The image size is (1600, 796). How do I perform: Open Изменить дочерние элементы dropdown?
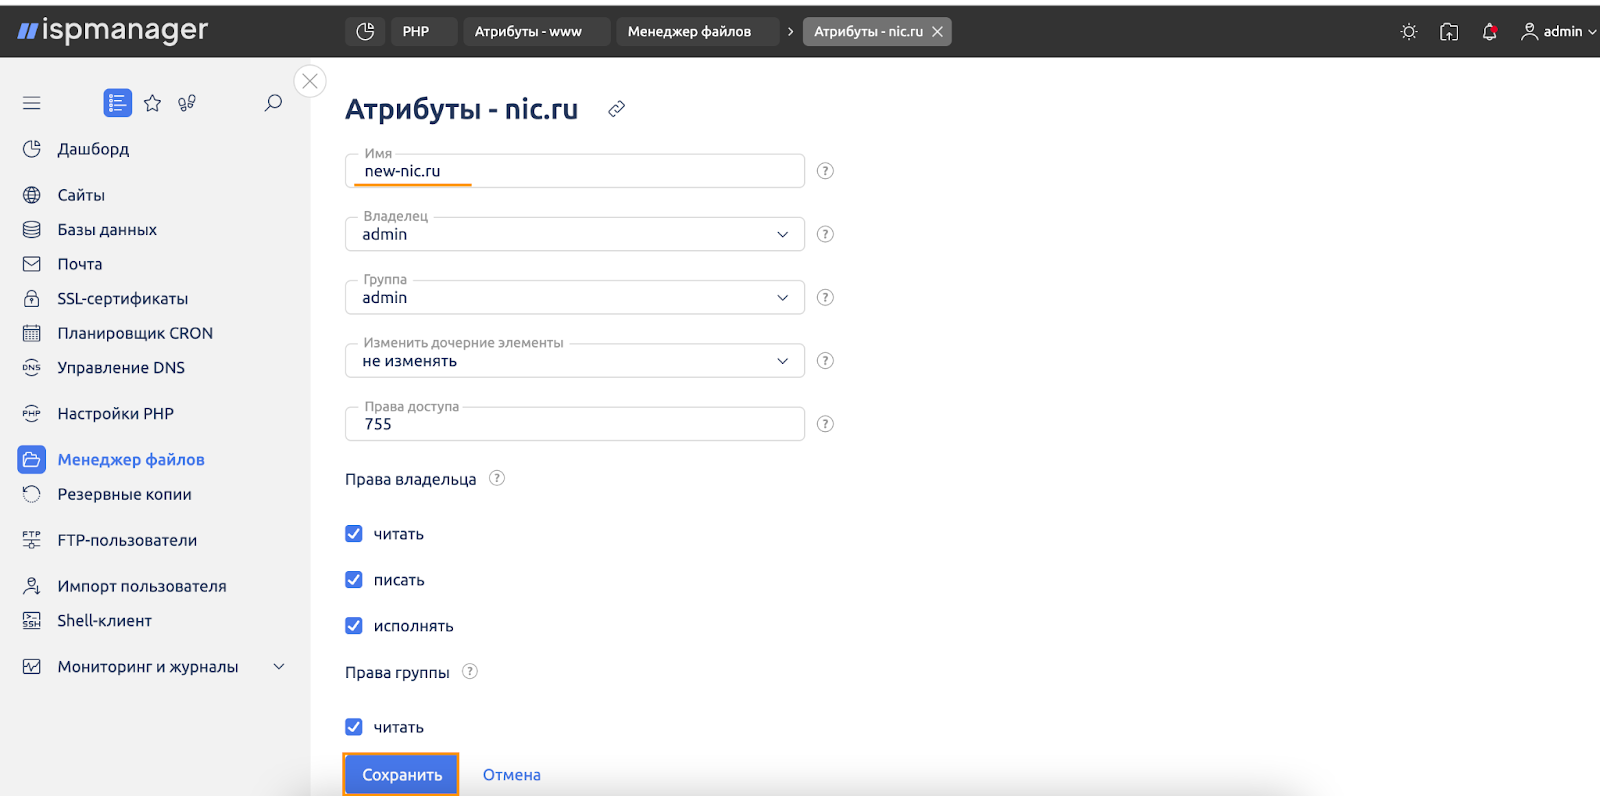click(x=575, y=361)
